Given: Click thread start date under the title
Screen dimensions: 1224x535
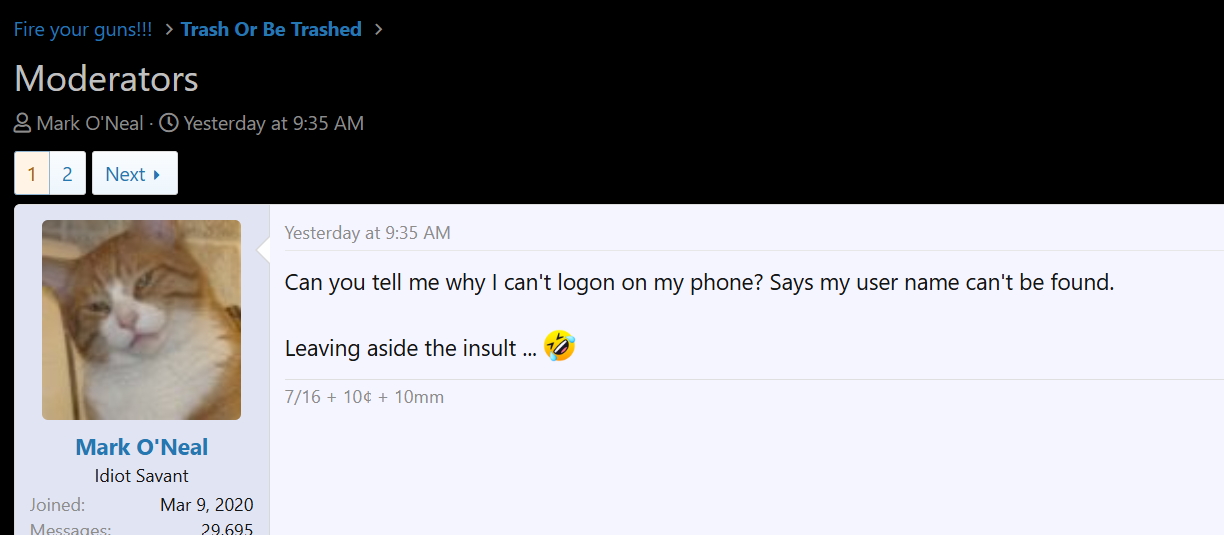Looking at the screenshot, I should coord(273,124).
